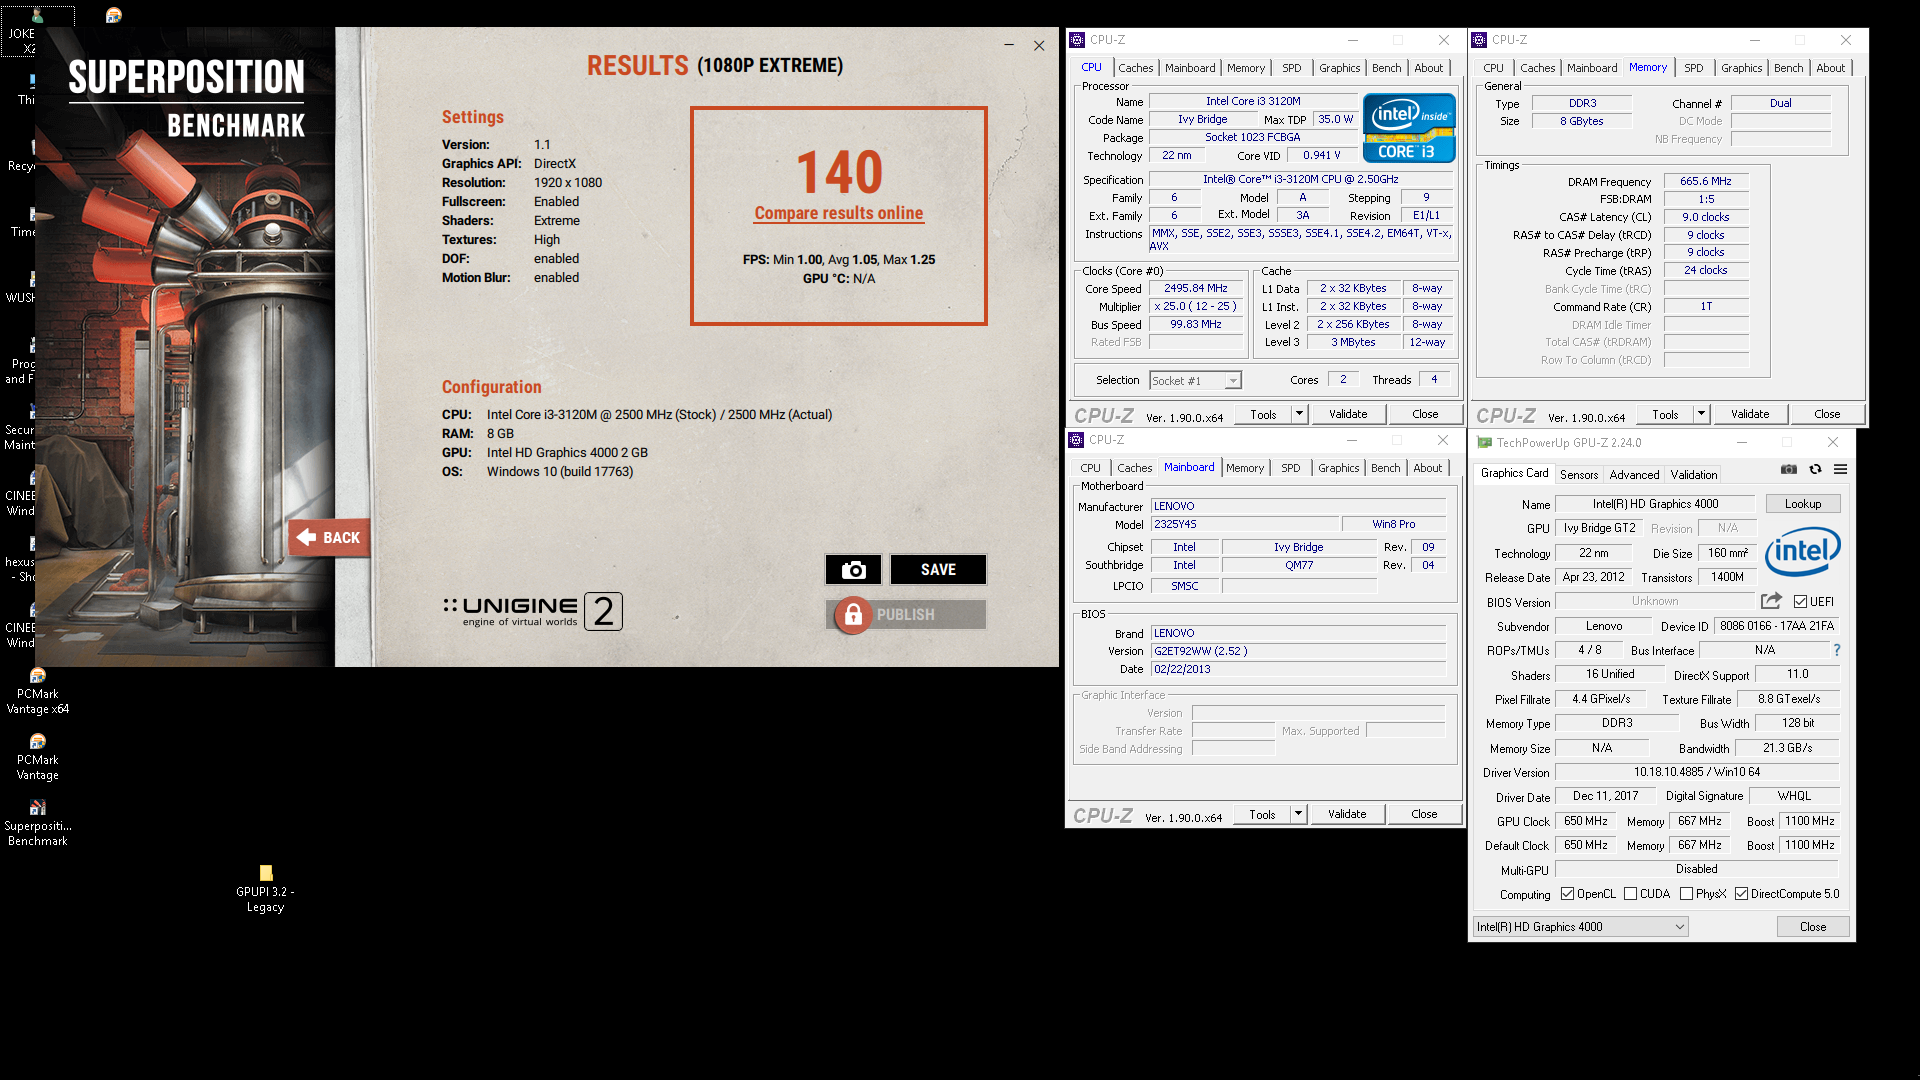Click the GPU-Z title bar app icon
1920x1080 pixels.
[x=1484, y=442]
